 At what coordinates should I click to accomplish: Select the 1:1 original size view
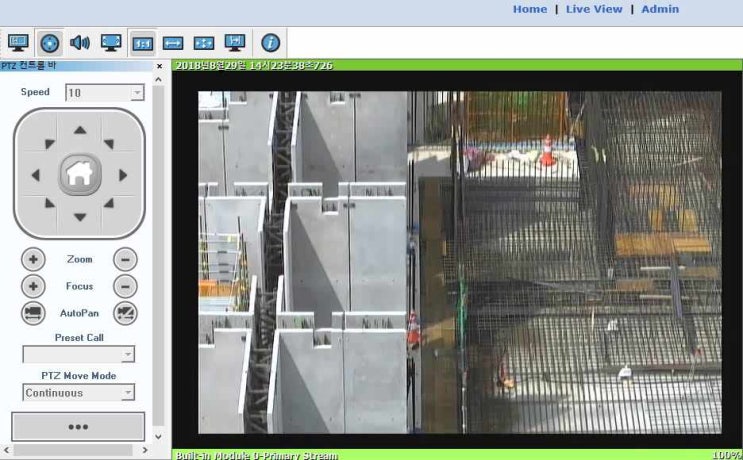coord(142,43)
